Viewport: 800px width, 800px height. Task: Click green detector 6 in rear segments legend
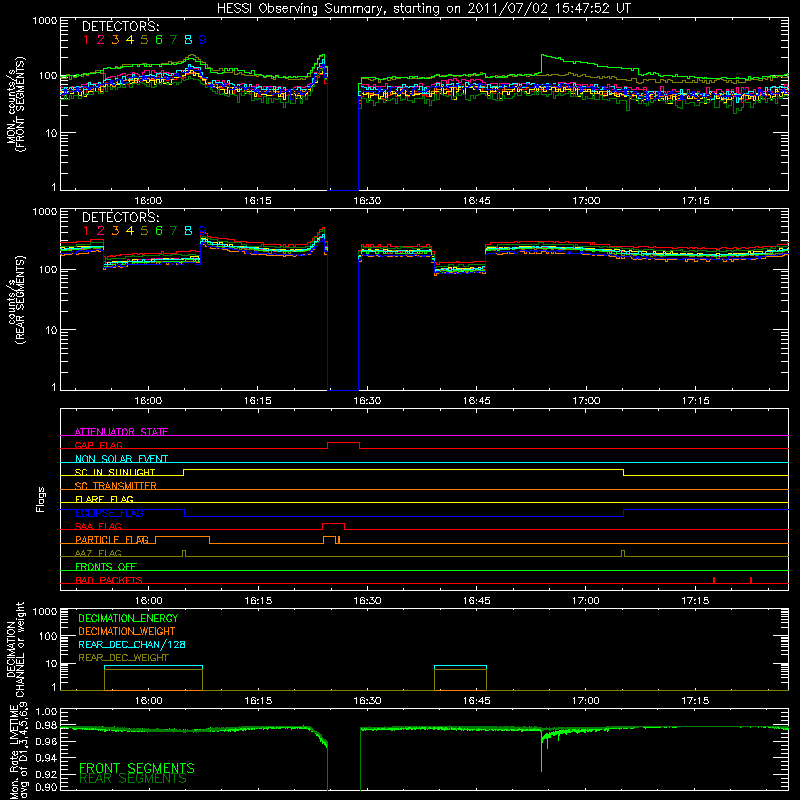(159, 231)
